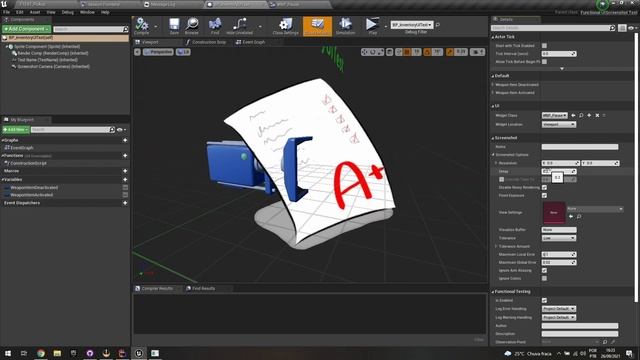
Task: Open the debug filter object dropdown
Action: (x=412, y=25)
